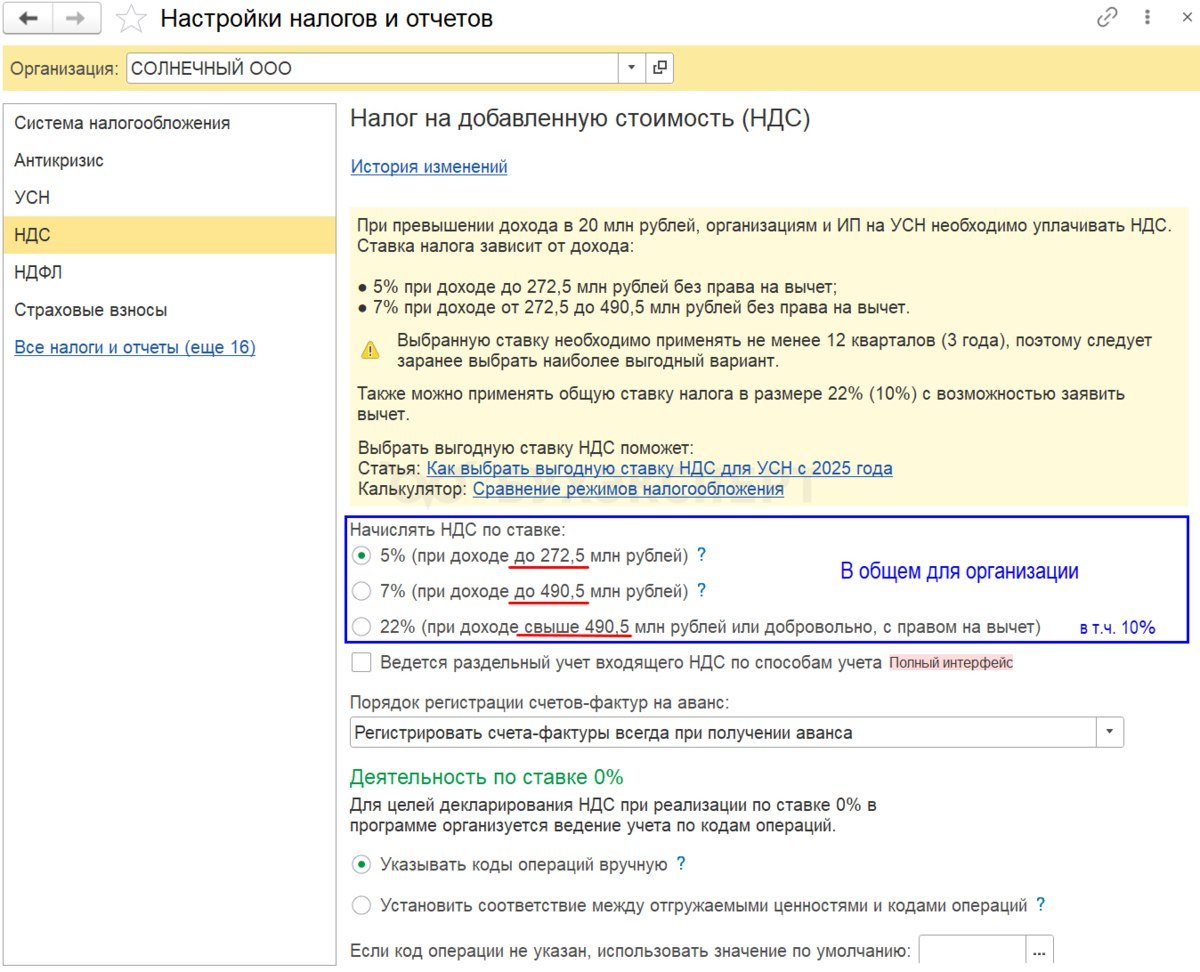Add page to favorites with star icon

pos(131,18)
